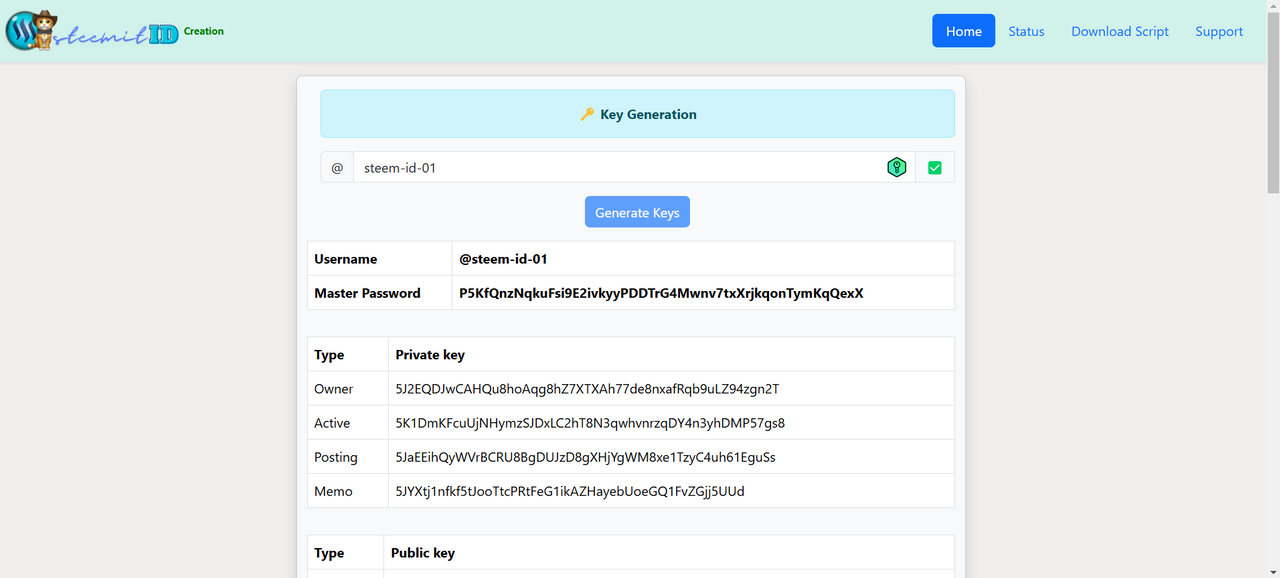
Task: Open the Support page
Action: [x=1219, y=31]
